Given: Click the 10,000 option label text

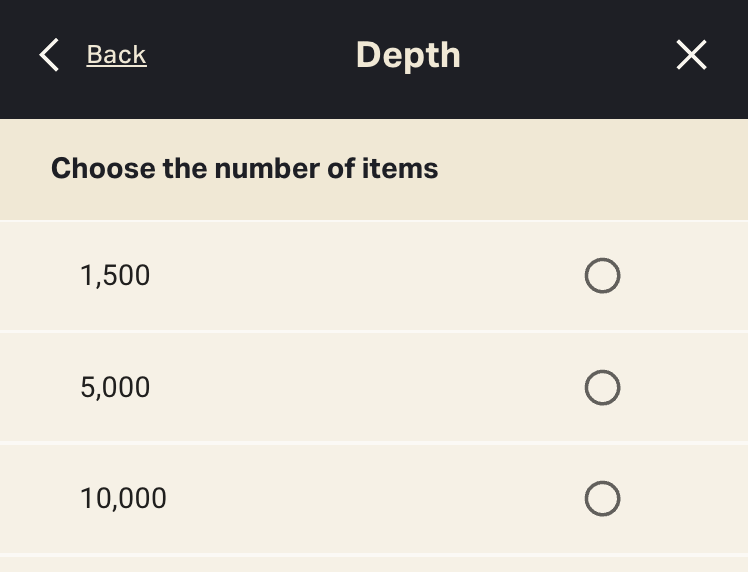Looking at the screenshot, I should pyautogui.click(x=123, y=498).
